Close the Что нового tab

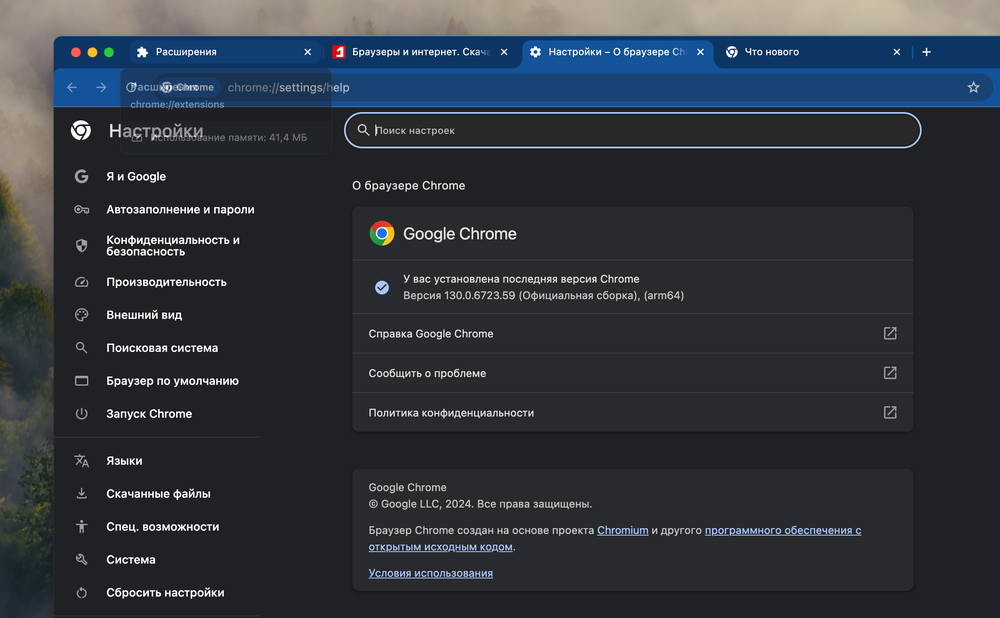coord(897,52)
